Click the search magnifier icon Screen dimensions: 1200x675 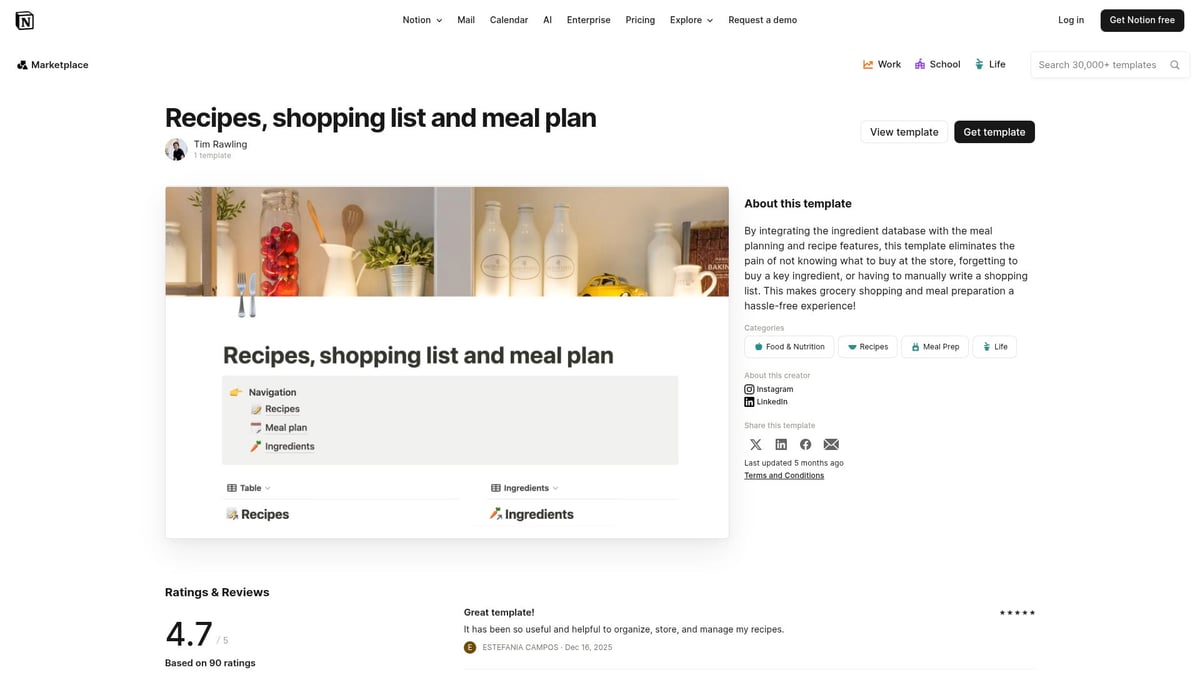click(1175, 64)
